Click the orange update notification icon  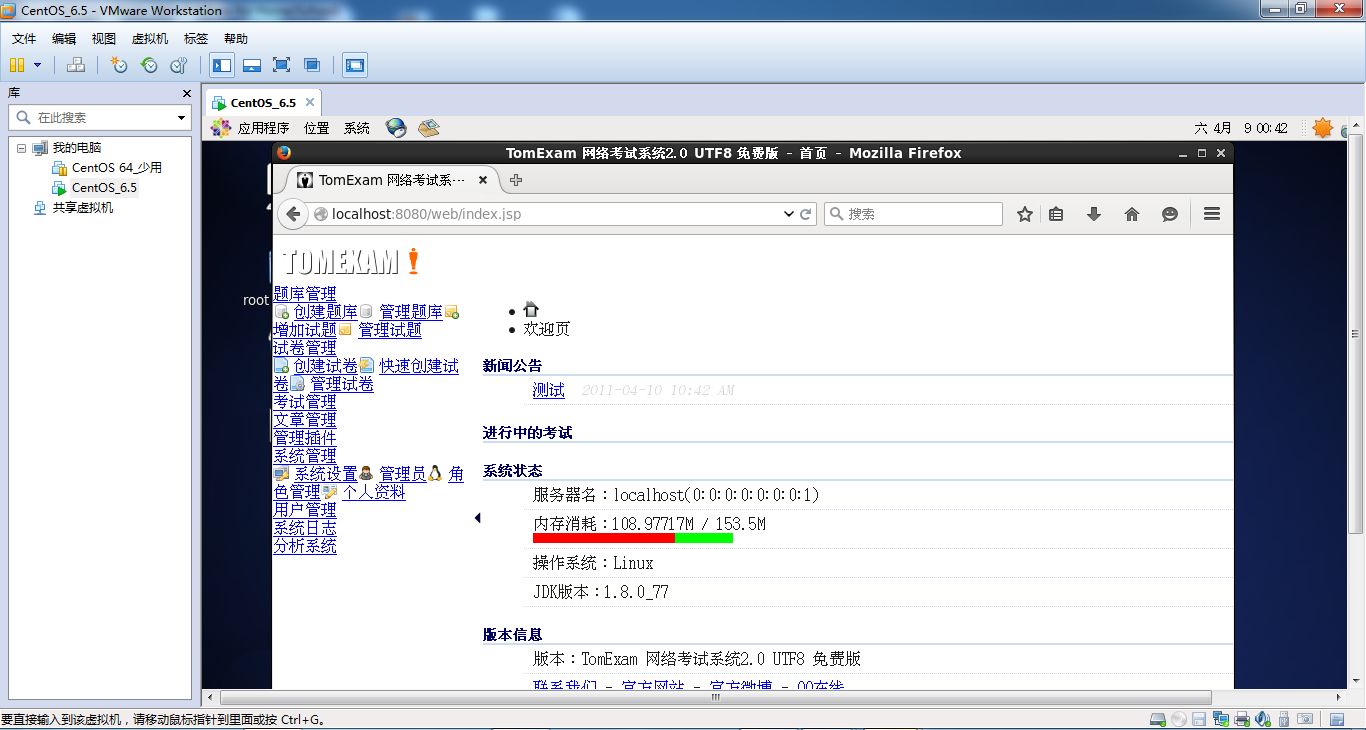1323,128
